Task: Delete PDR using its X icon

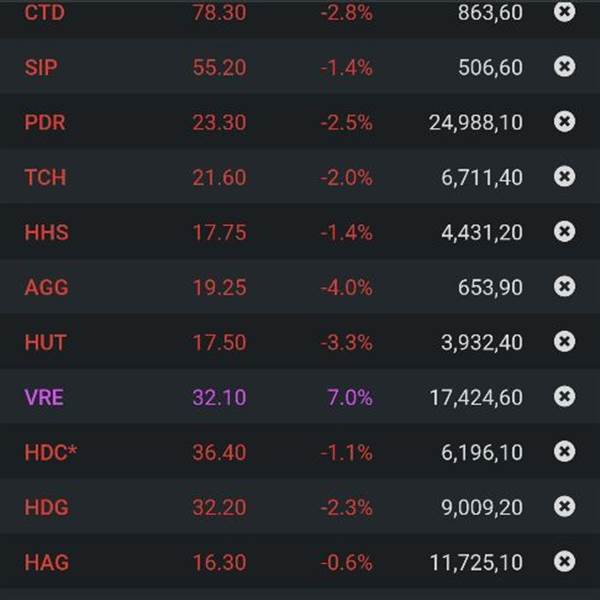Action: click(565, 122)
